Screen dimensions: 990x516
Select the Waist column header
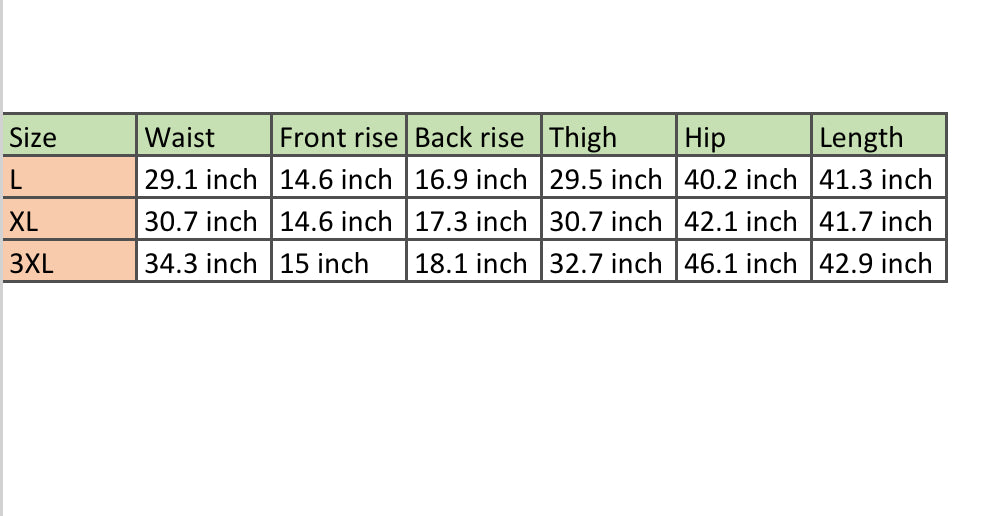point(204,137)
